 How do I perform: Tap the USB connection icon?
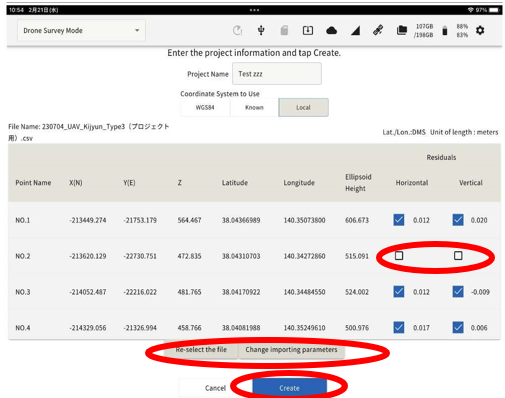(x=261, y=31)
